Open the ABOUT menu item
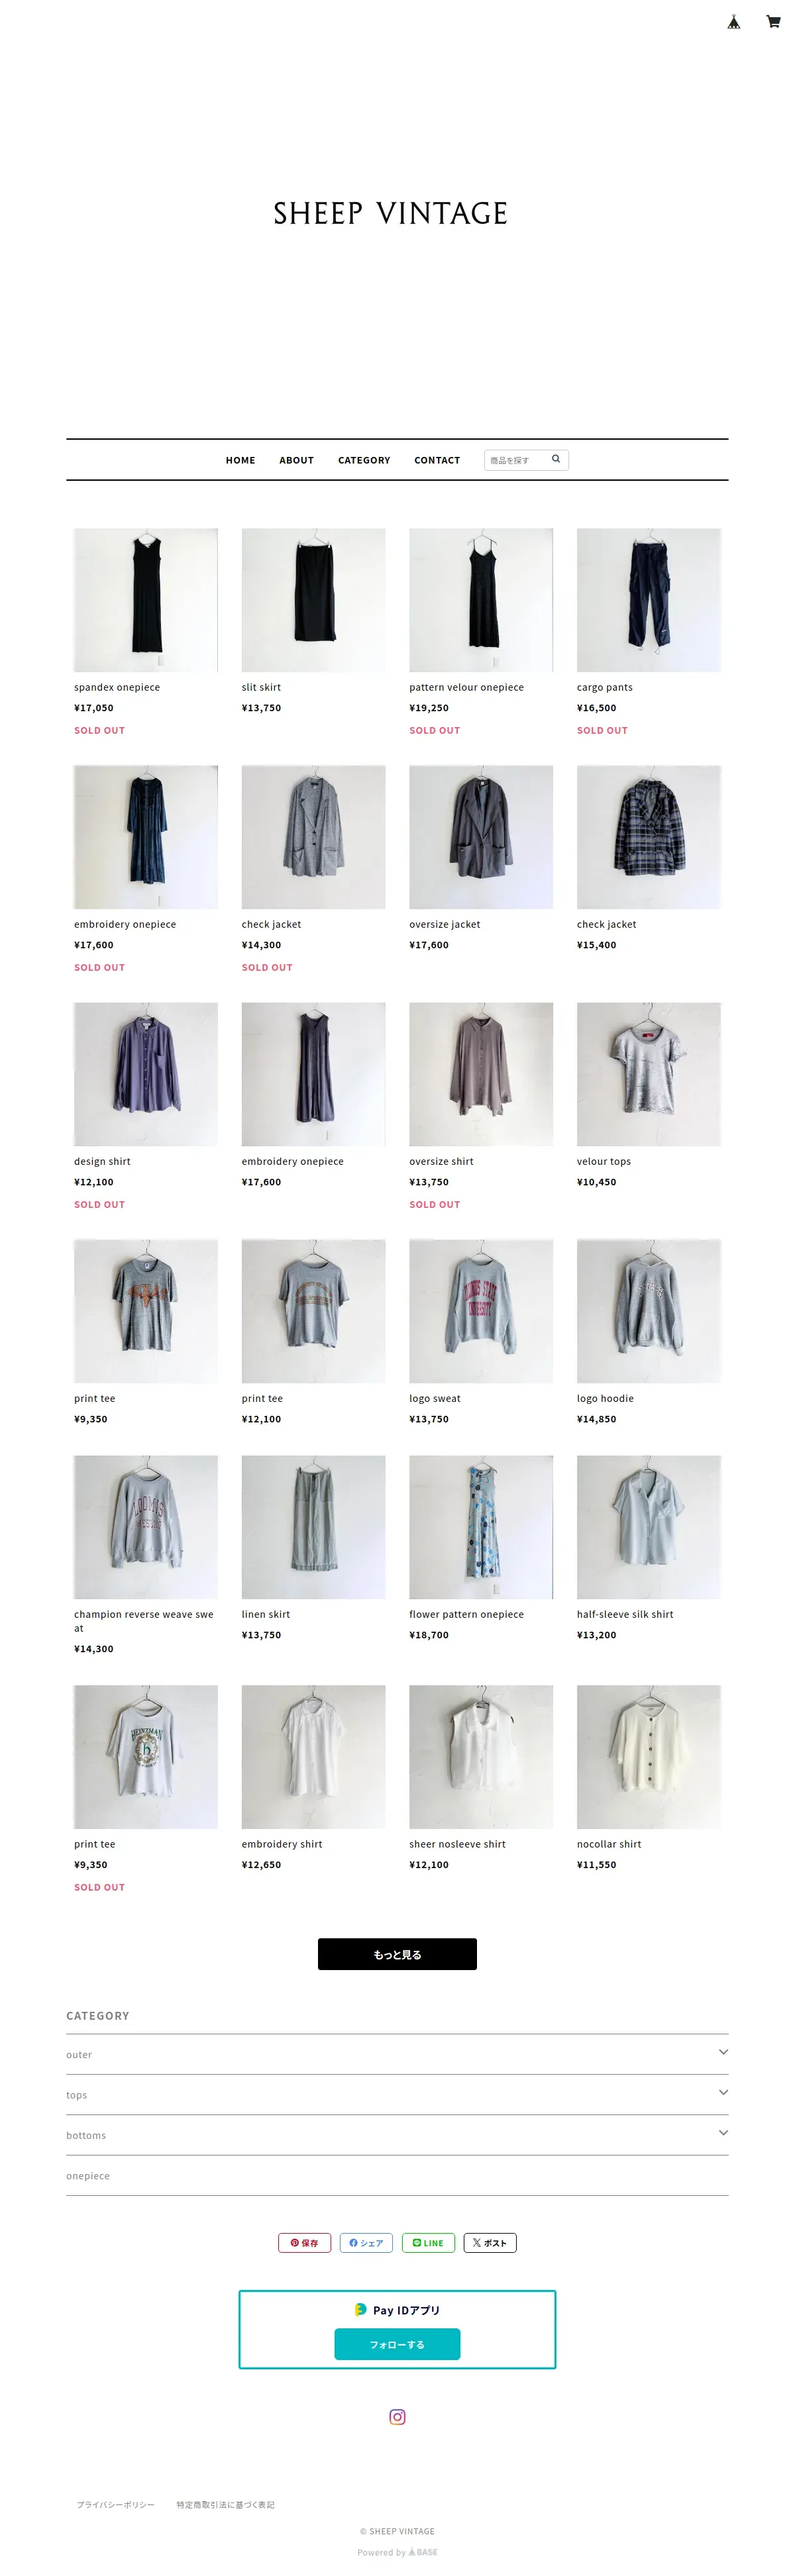Screen dimensions: 795x2576 coord(296,460)
